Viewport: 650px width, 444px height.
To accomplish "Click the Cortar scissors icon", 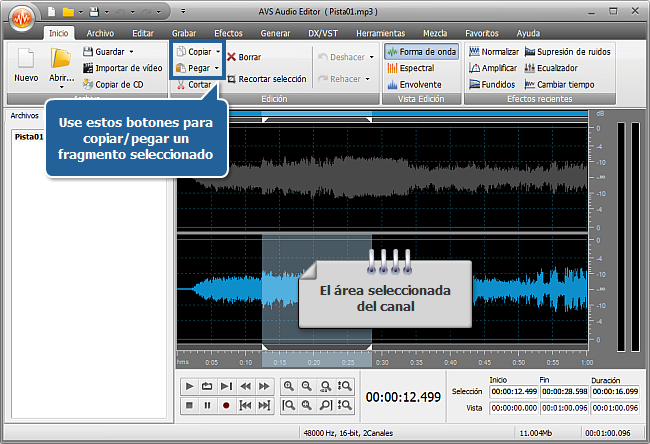I will 180,85.
